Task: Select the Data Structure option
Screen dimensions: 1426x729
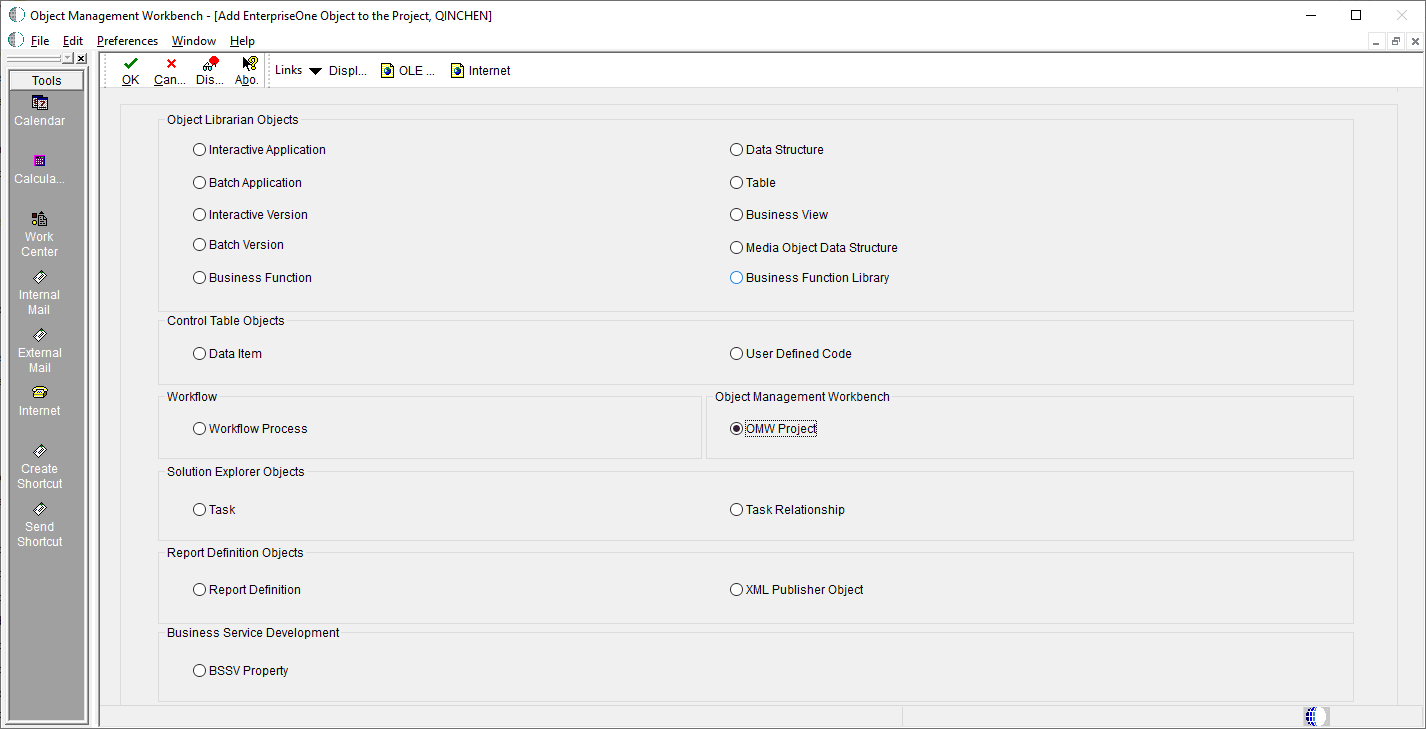Action: [x=737, y=150]
